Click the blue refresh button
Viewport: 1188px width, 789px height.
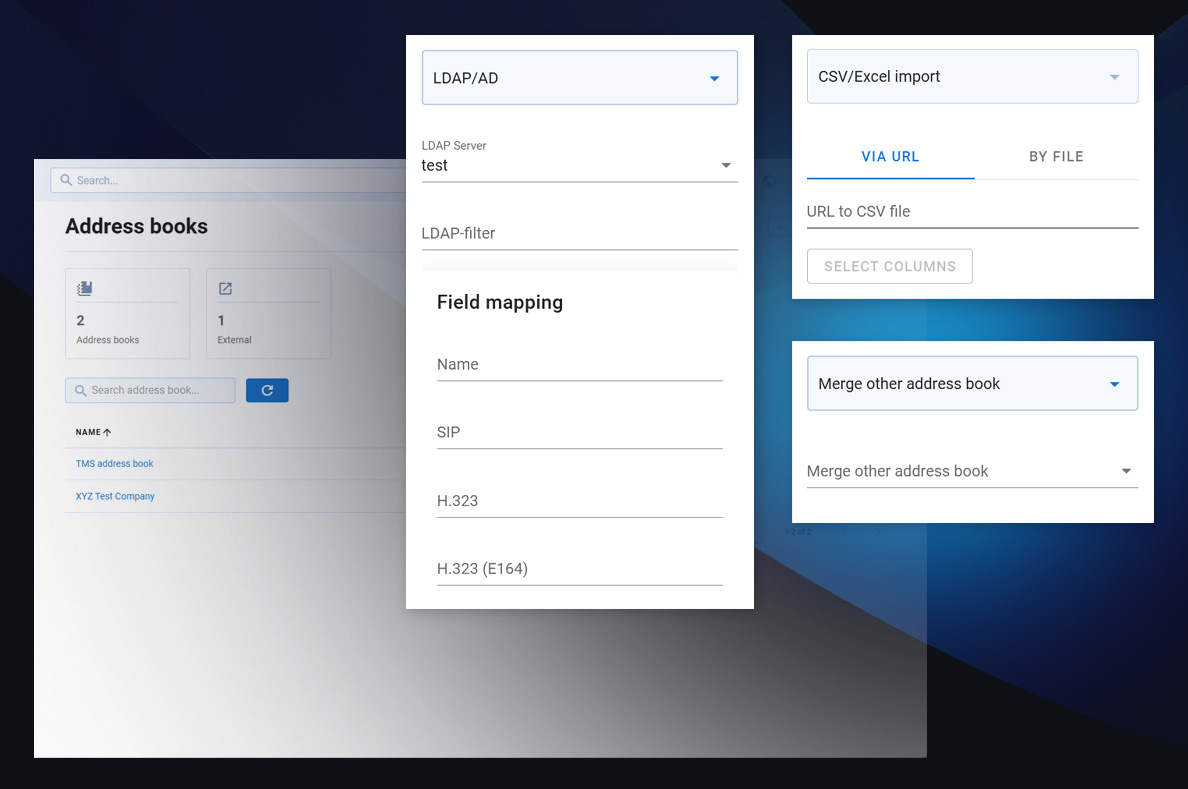coord(267,390)
